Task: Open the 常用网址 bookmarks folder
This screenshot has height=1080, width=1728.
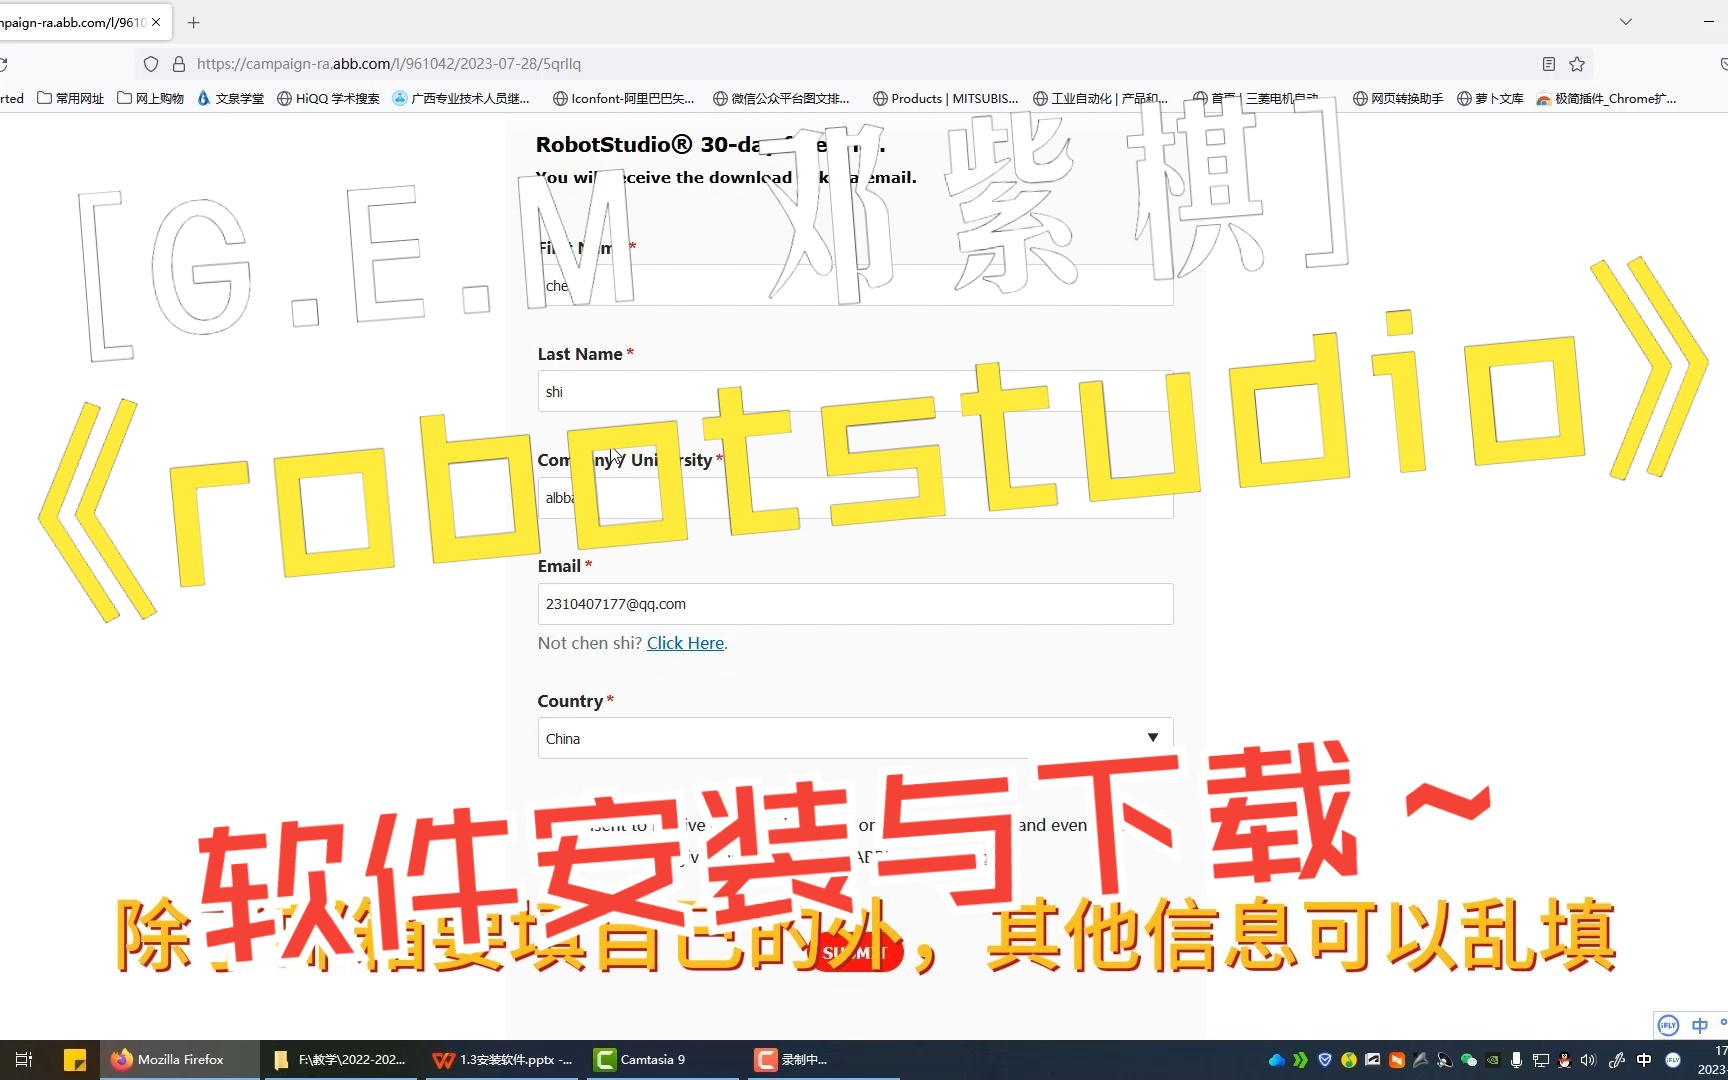Action: coord(70,98)
